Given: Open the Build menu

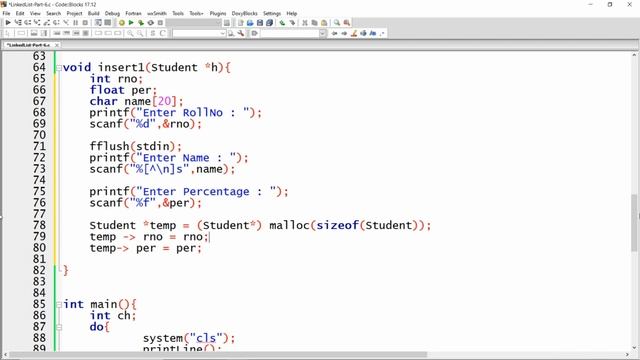Looking at the screenshot, I should (x=93, y=13).
